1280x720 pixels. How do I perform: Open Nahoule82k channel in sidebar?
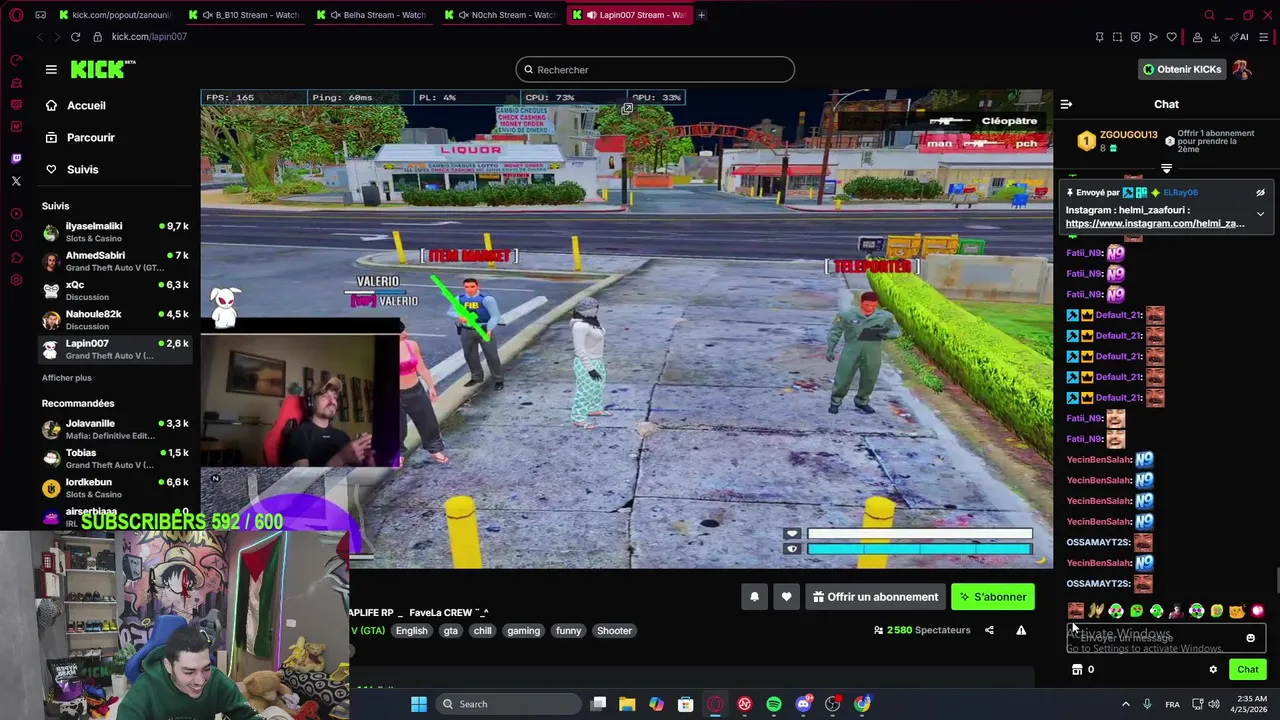click(115, 319)
